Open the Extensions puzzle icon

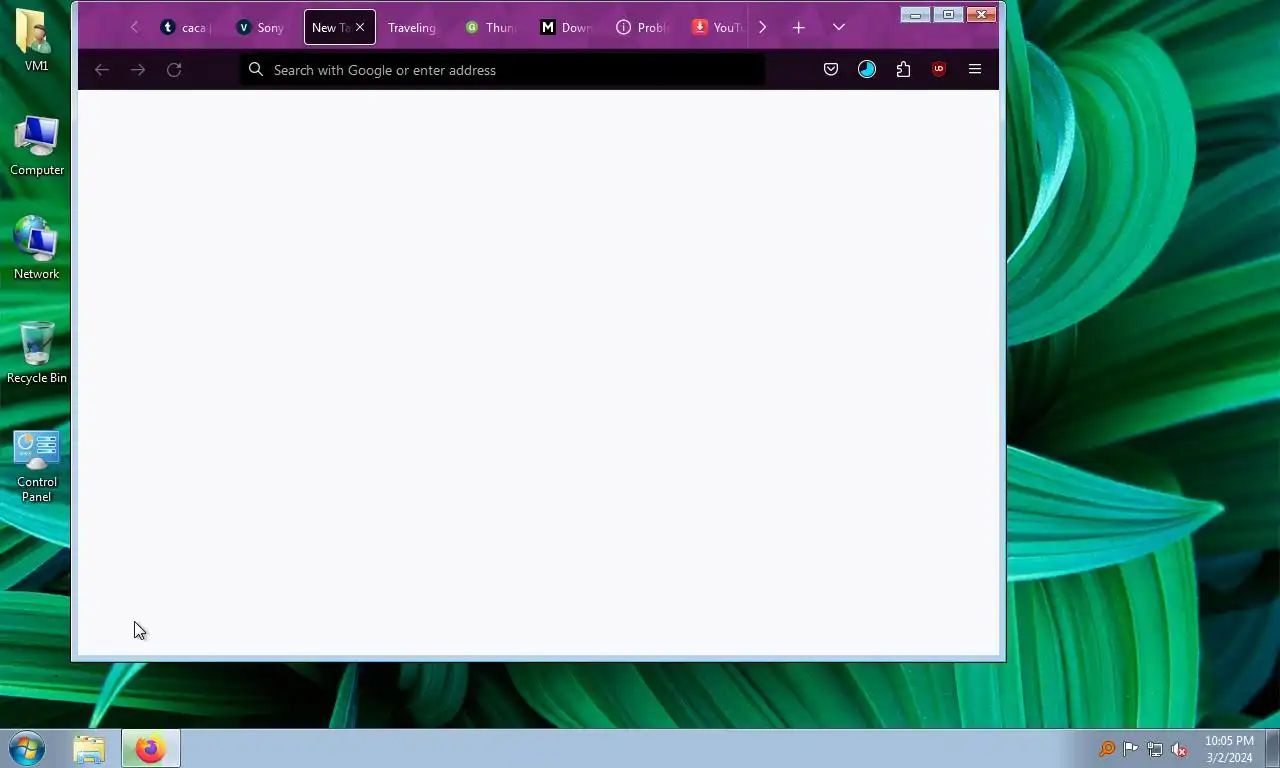(903, 69)
